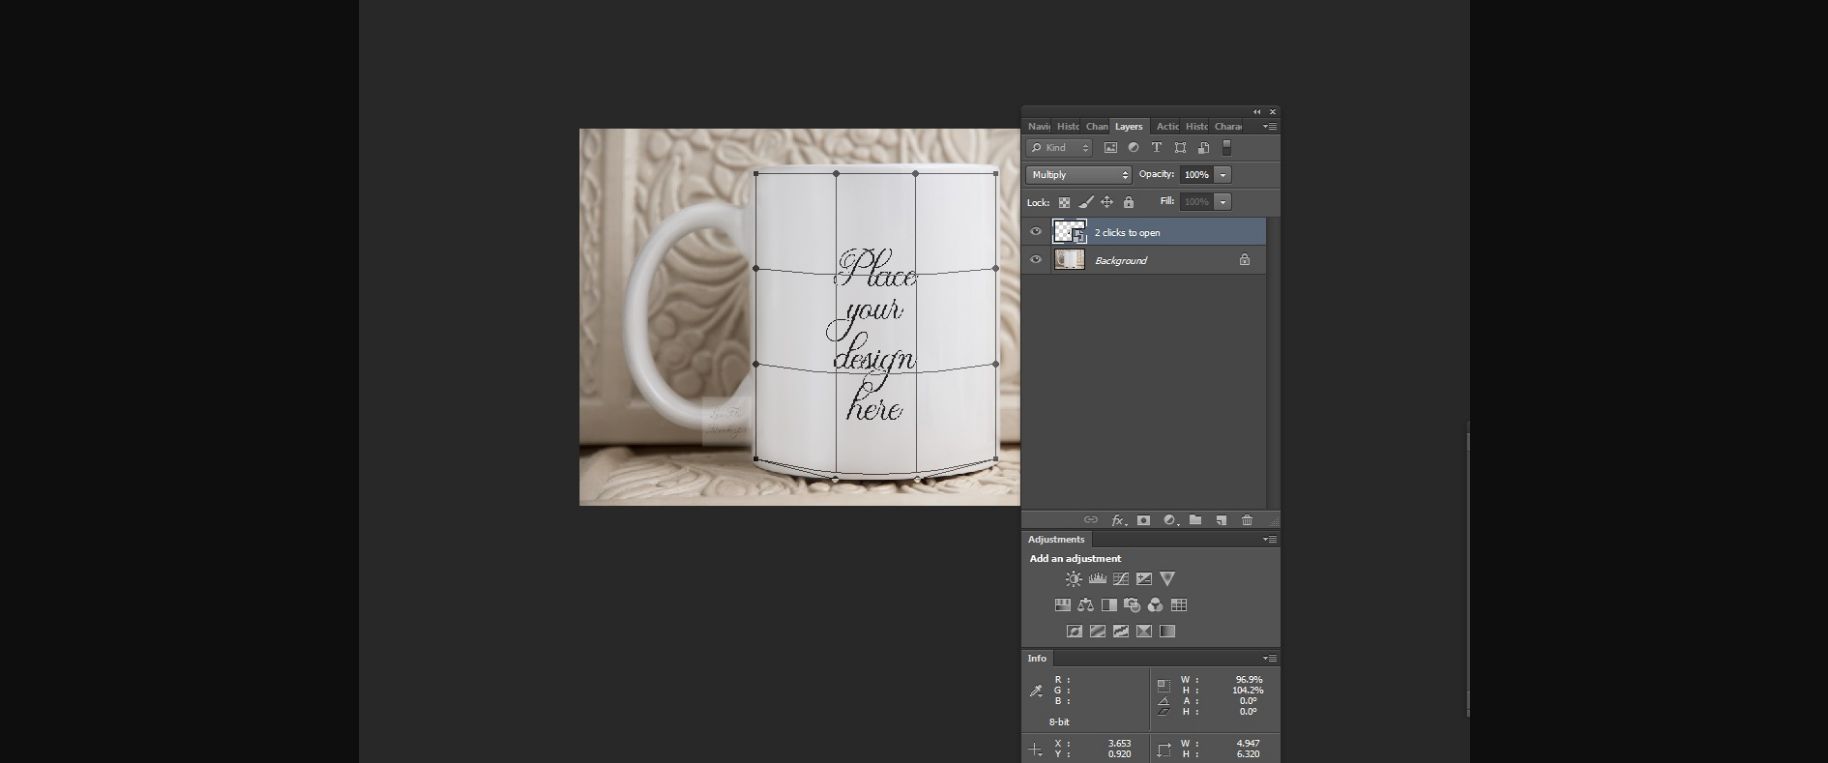The width and height of the screenshot is (1828, 763).
Task: Add a Brightness/Contrast adjustment
Action: [x=1073, y=579]
